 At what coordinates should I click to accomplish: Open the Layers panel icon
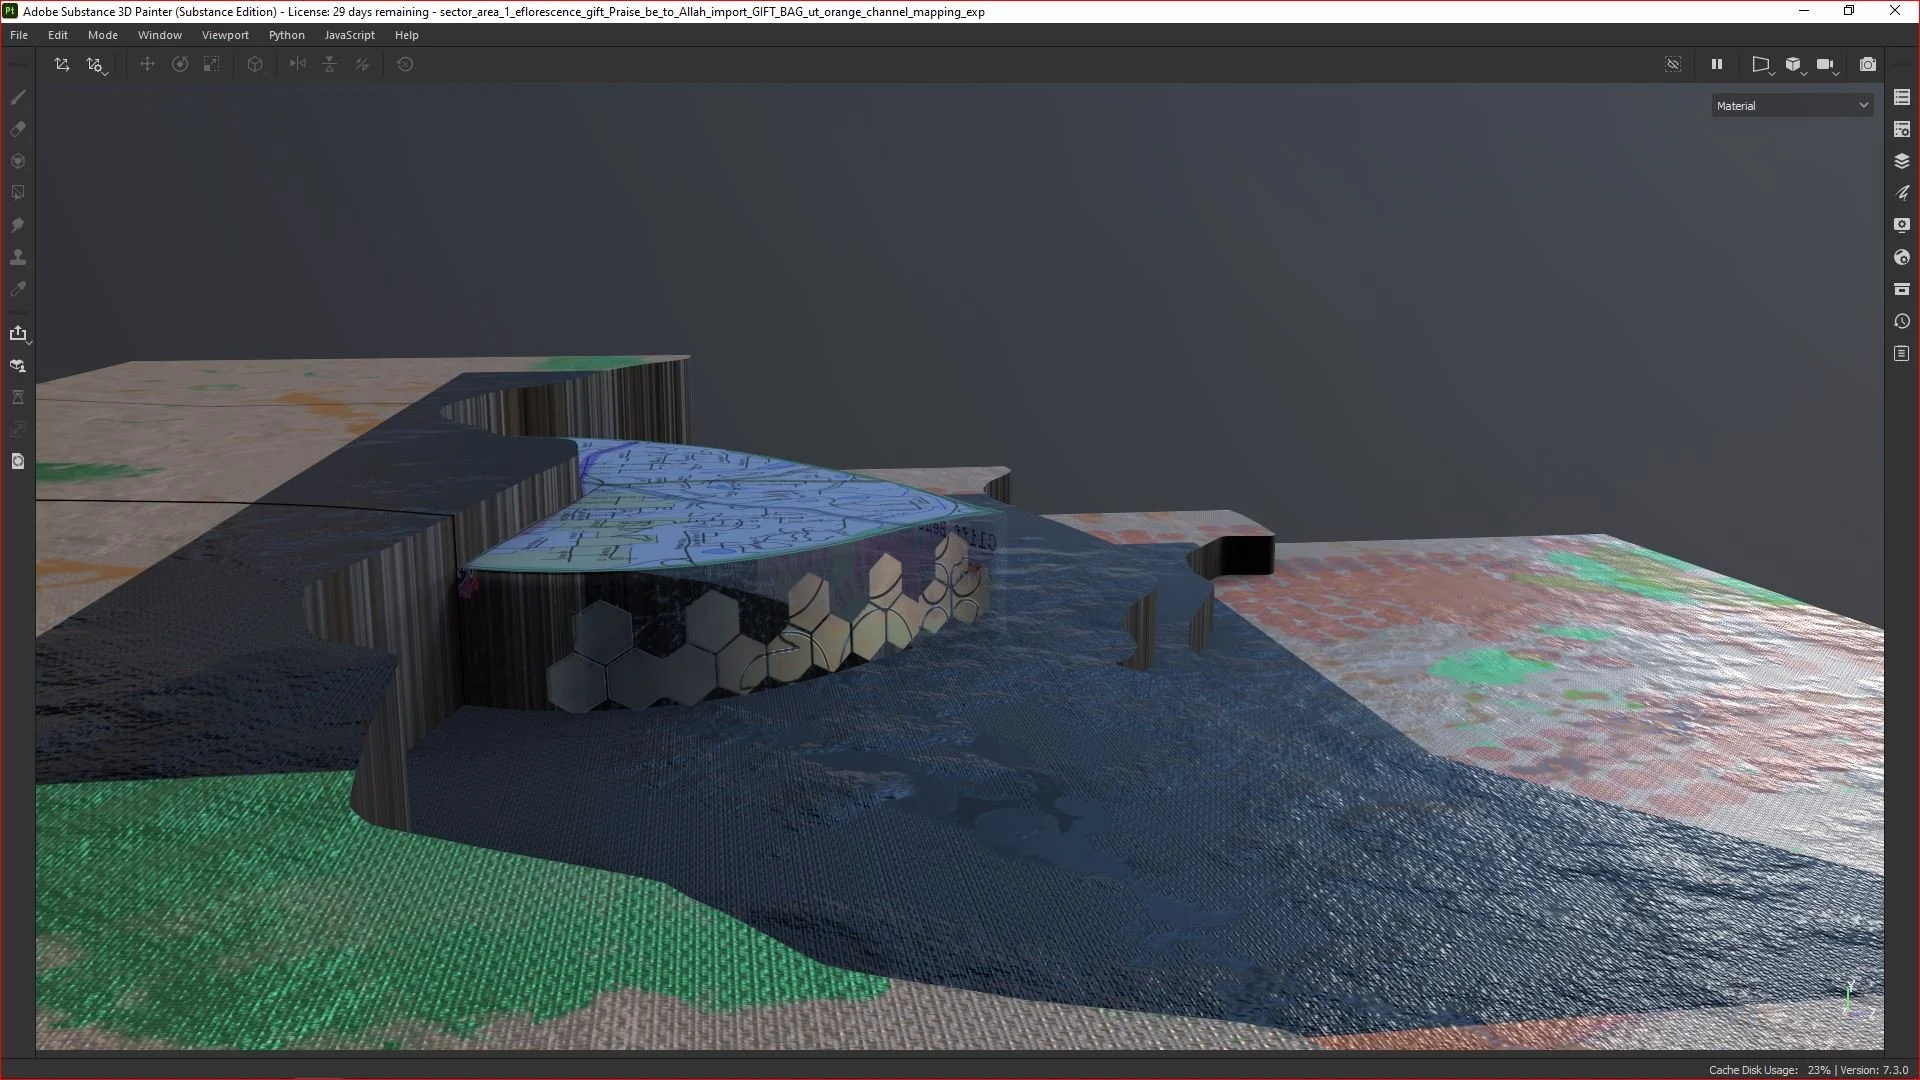point(1902,161)
